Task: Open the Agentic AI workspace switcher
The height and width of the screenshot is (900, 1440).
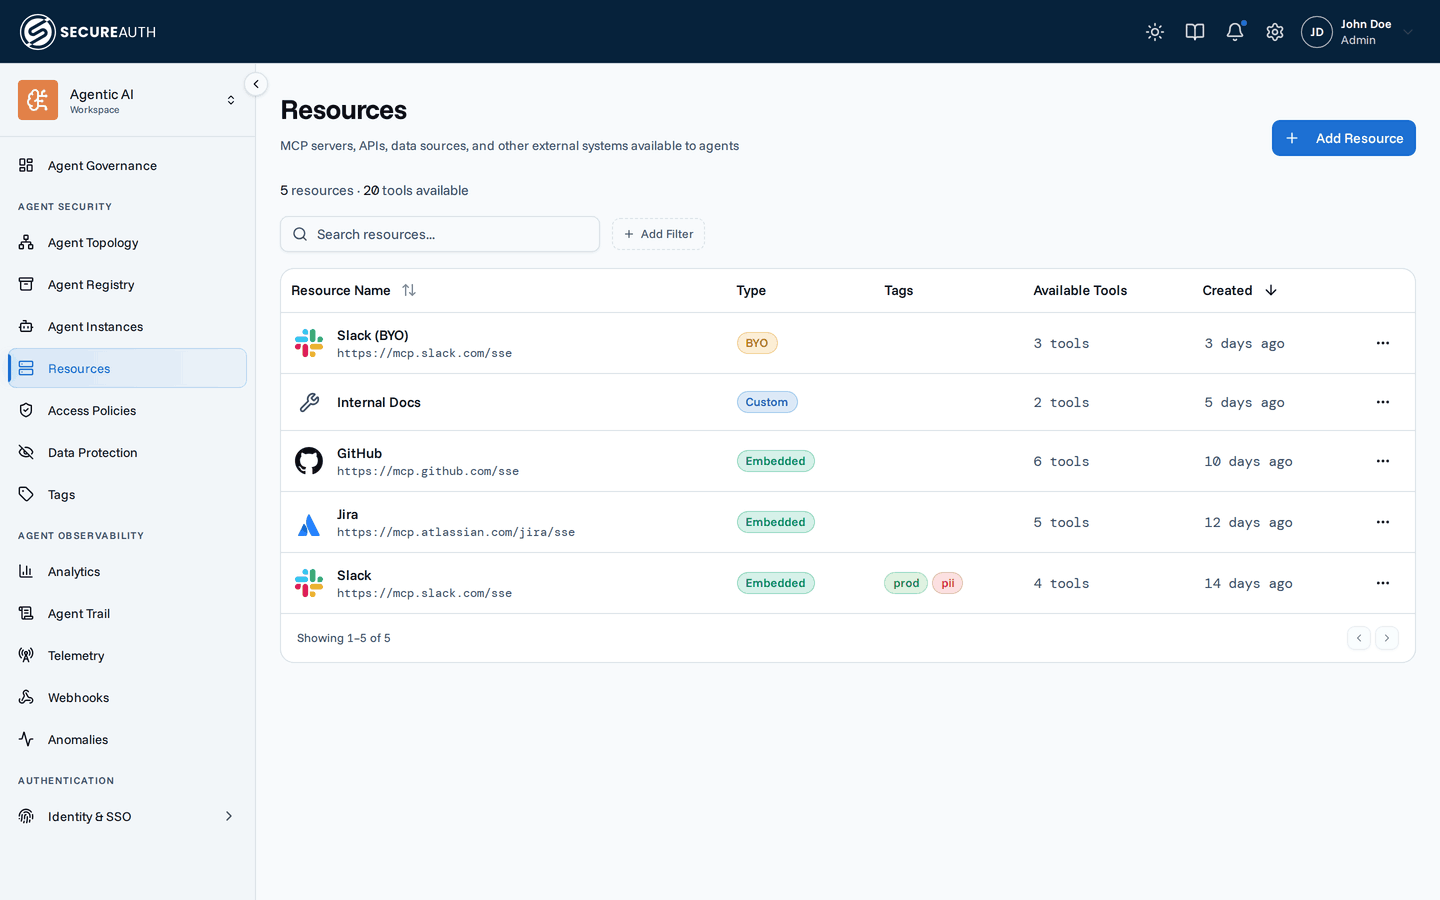Action: [x=127, y=100]
